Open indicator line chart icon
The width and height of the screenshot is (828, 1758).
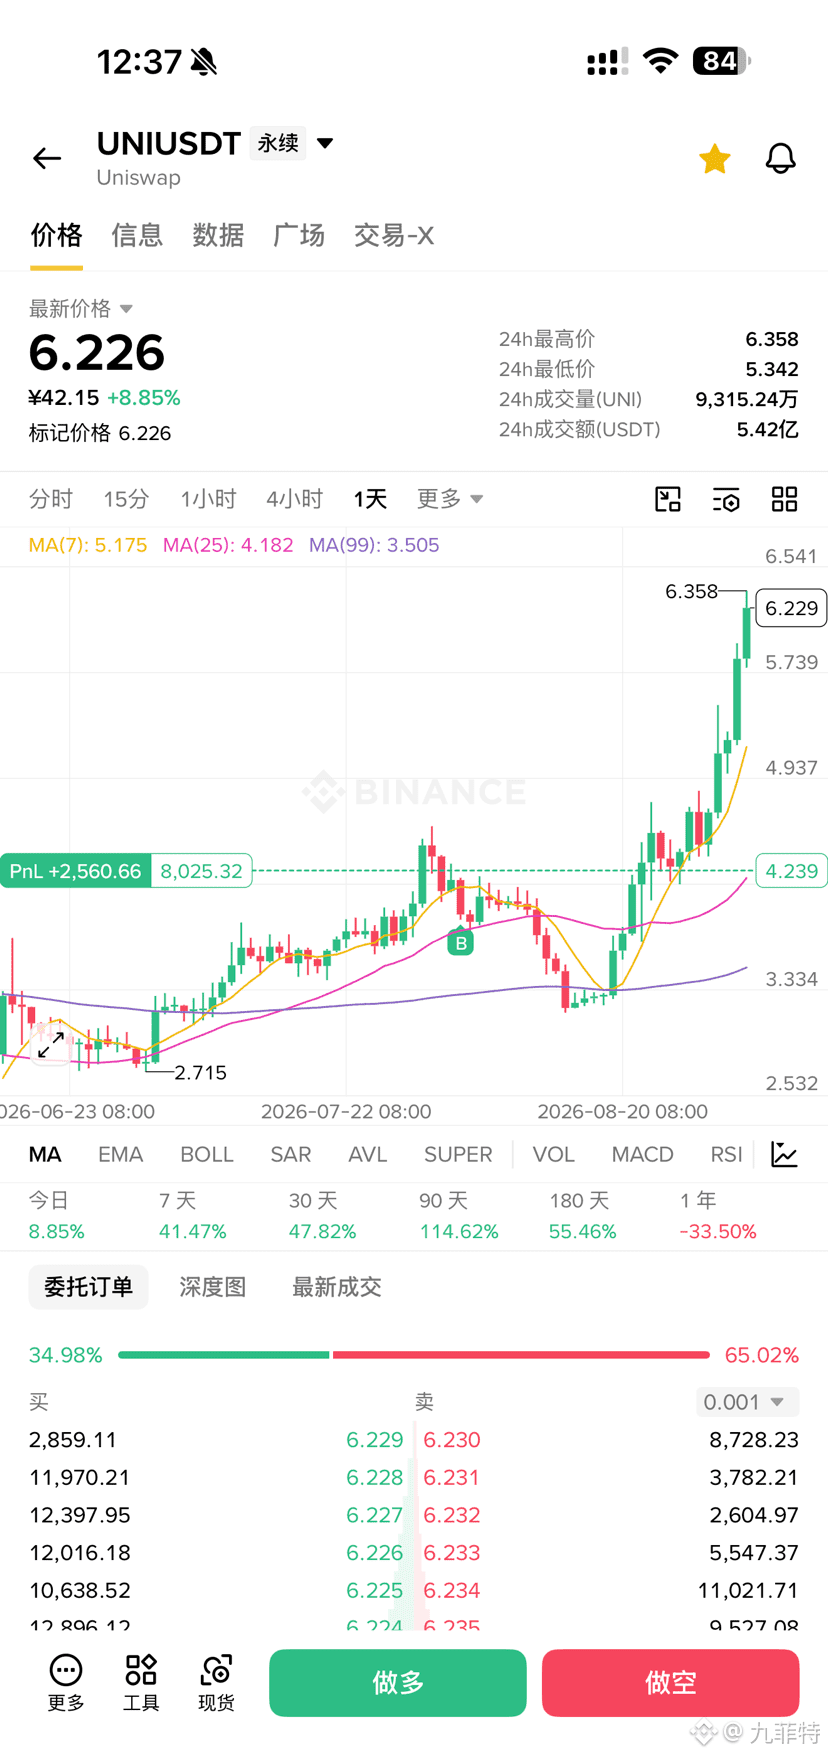tap(785, 1154)
